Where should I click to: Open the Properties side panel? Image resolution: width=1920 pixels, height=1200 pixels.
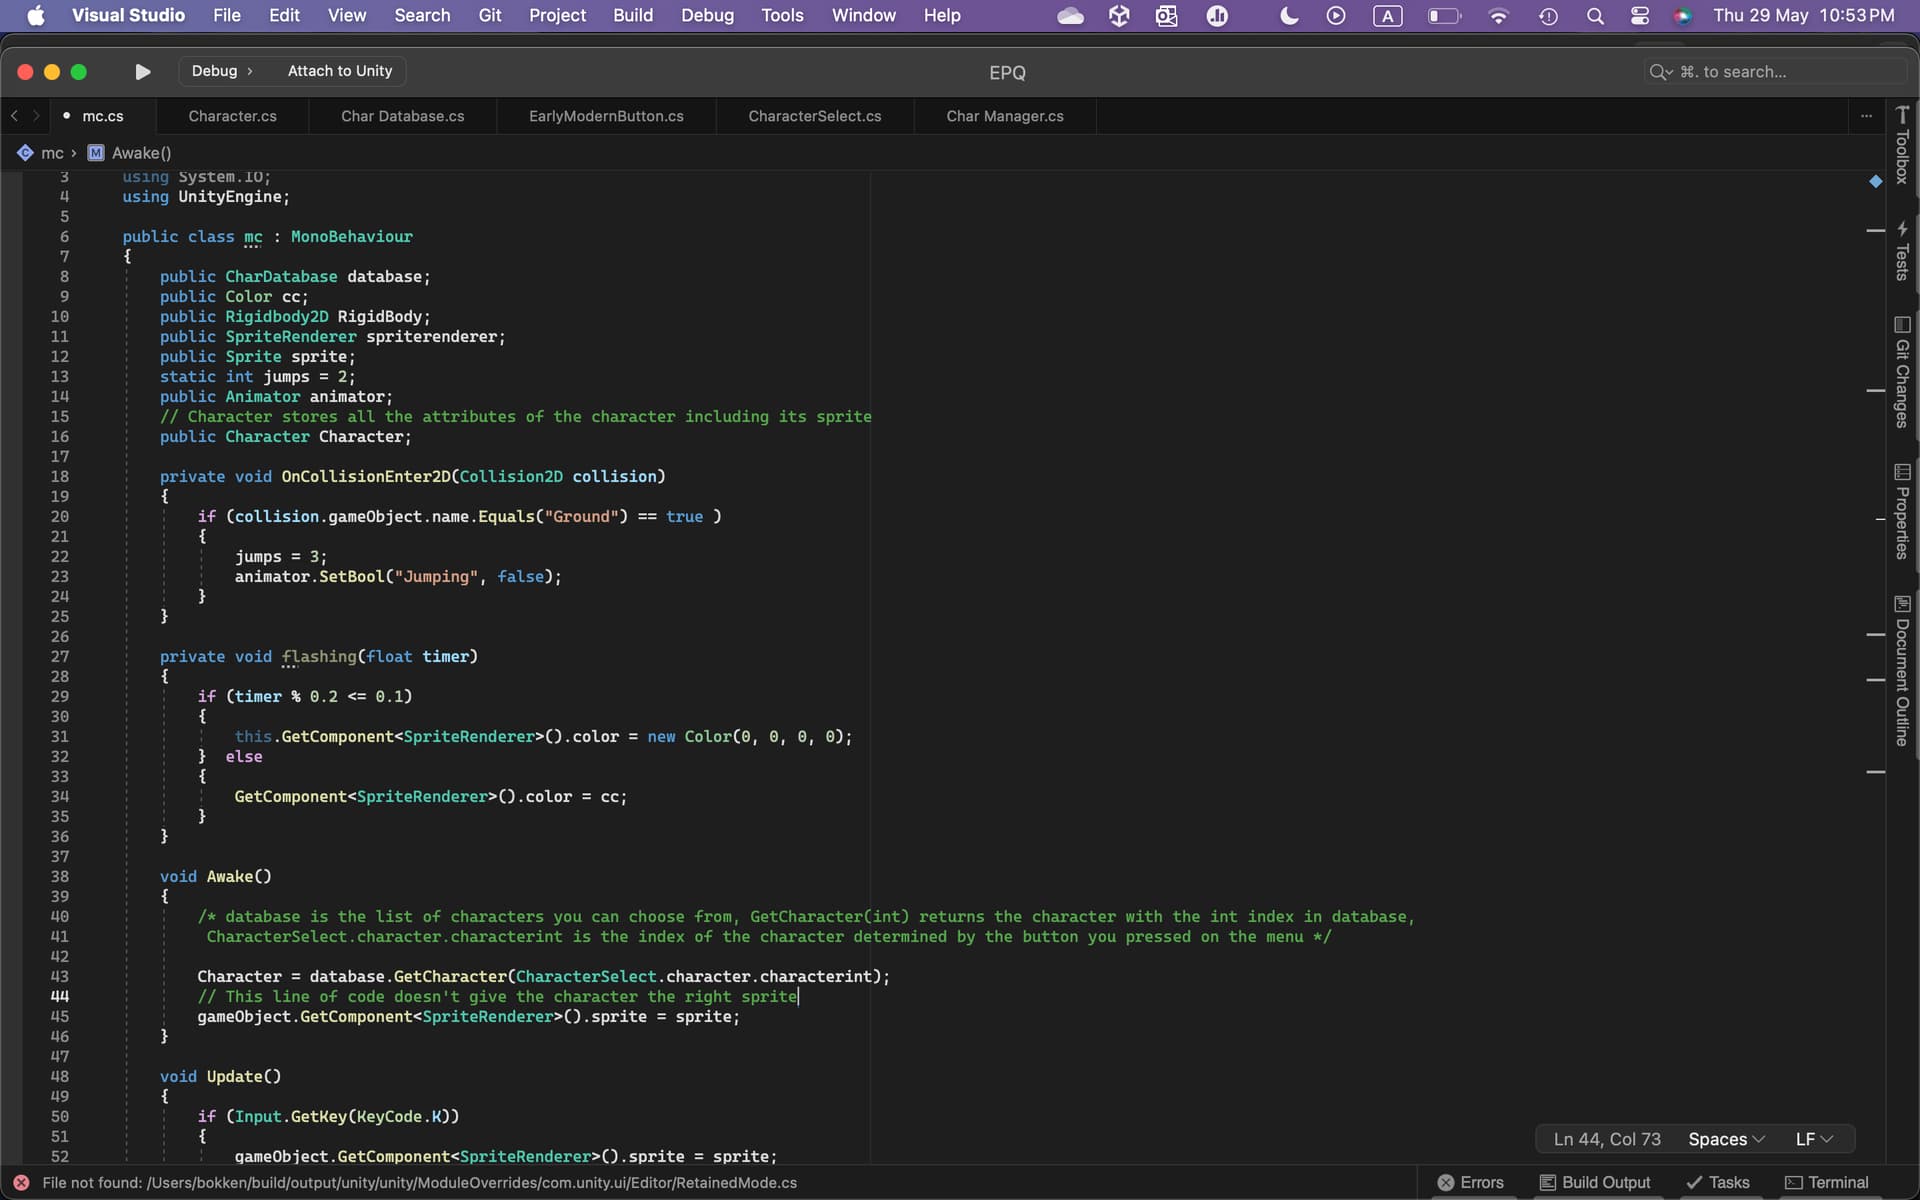[1902, 512]
